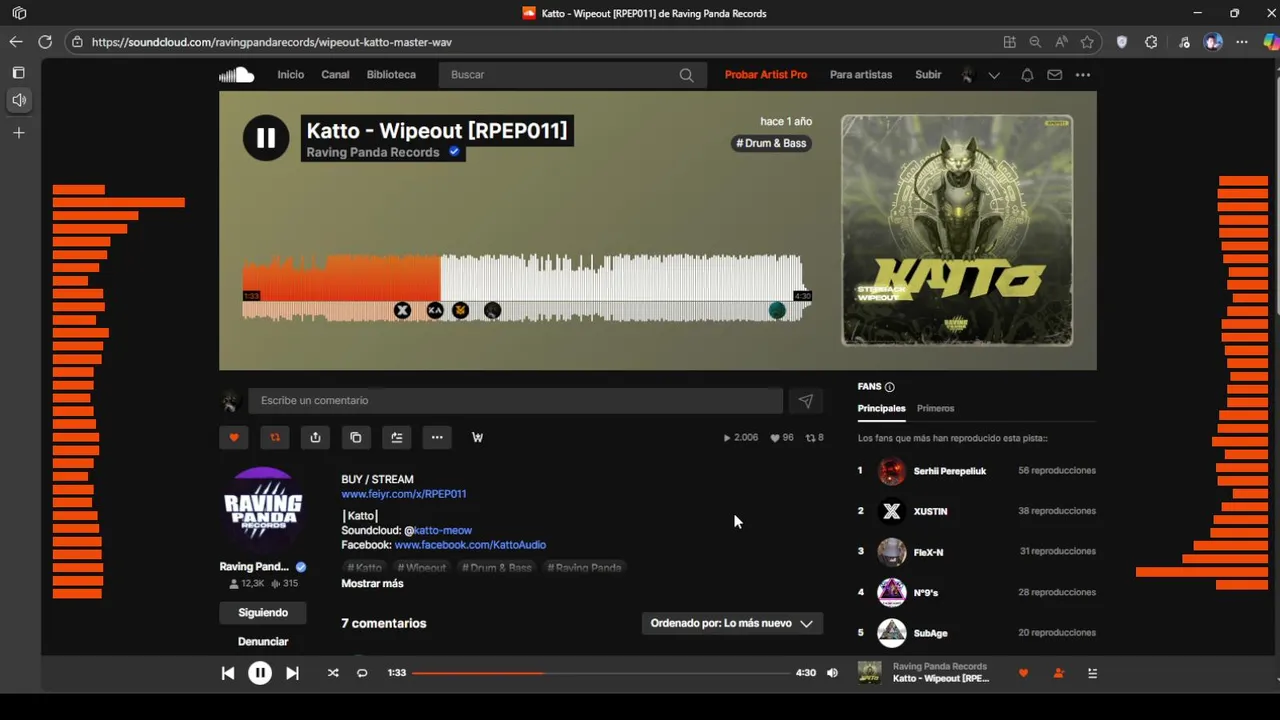Open fan Serhii Perepeliuk's profile
Image resolution: width=1280 pixels, height=720 pixels.
pyautogui.click(x=950, y=471)
